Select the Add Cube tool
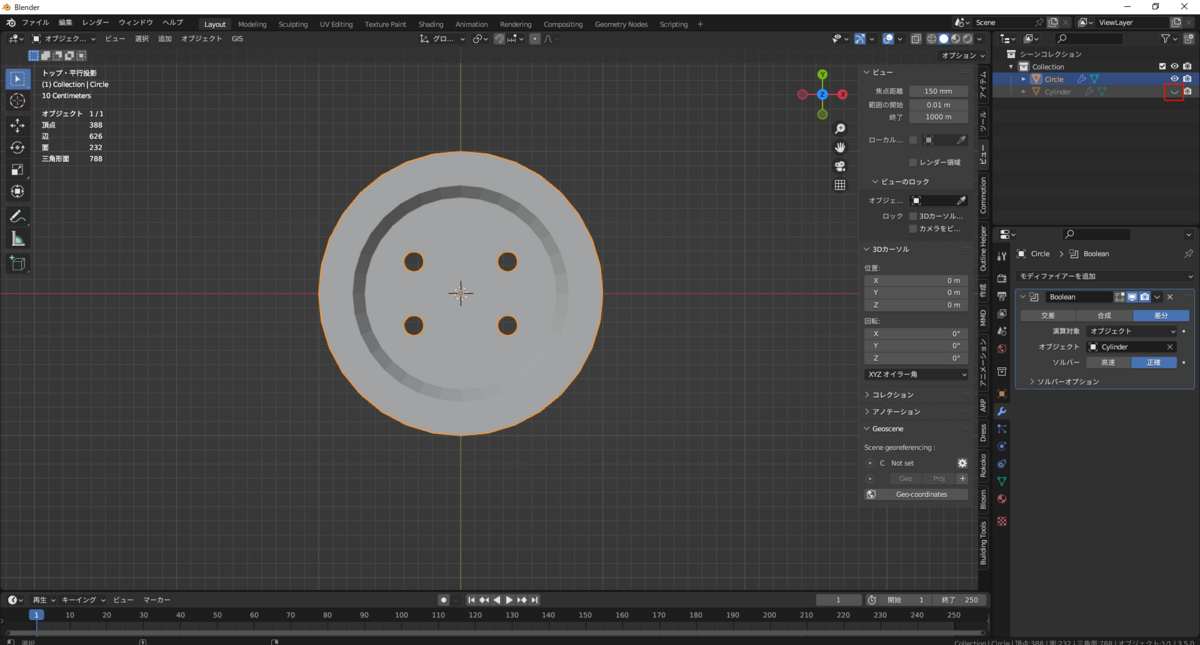 tap(18, 264)
